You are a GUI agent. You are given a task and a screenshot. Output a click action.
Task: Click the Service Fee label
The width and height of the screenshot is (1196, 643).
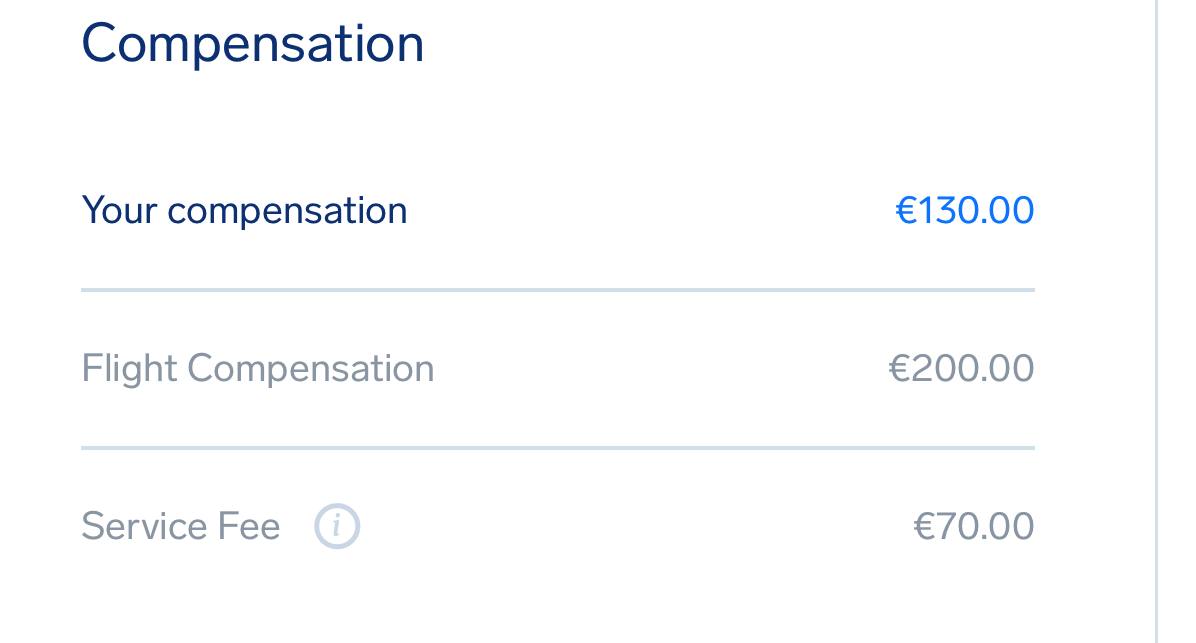[181, 526]
